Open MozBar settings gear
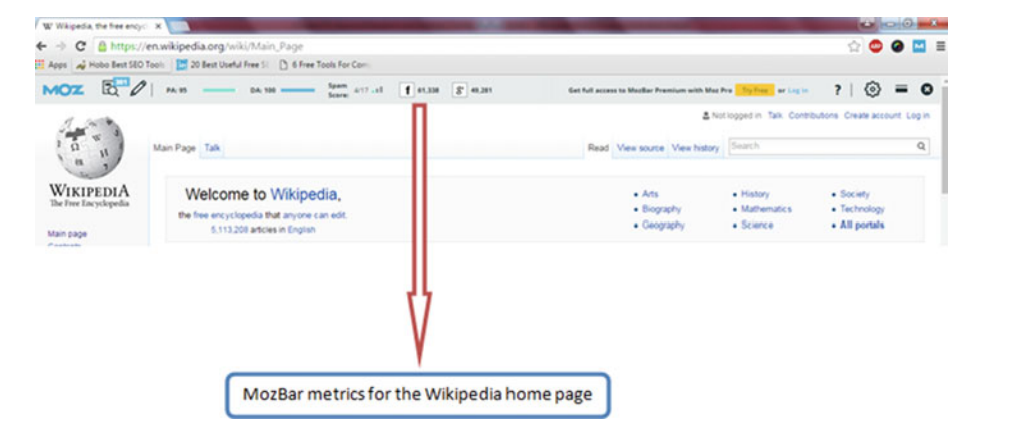 point(873,90)
